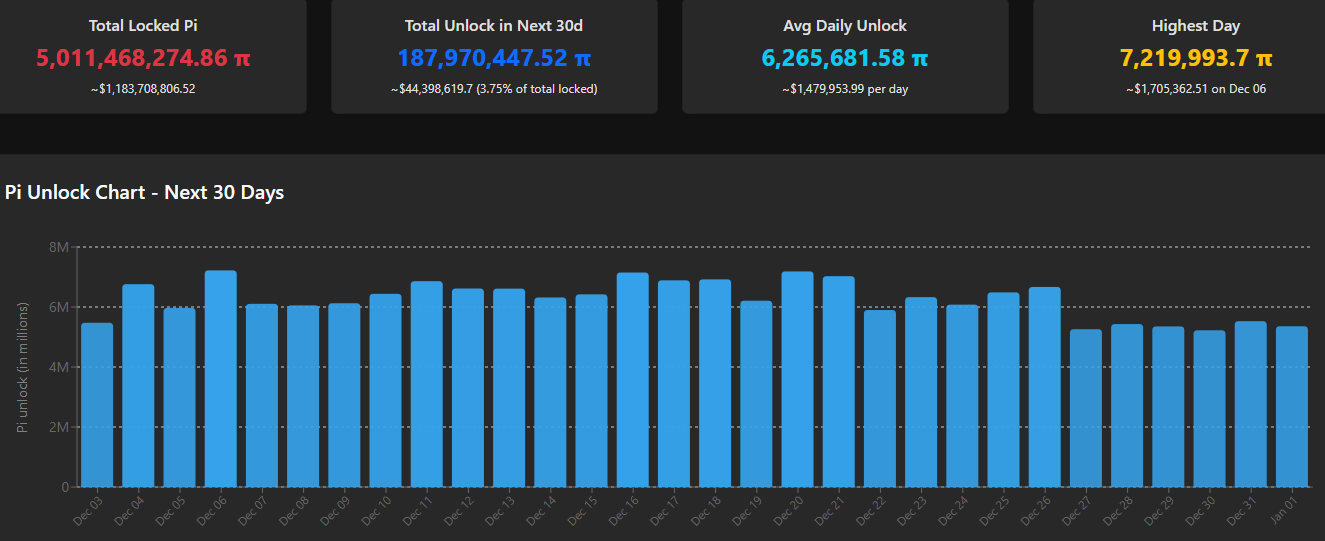Select the Dec 03 unlock bar

97,405
